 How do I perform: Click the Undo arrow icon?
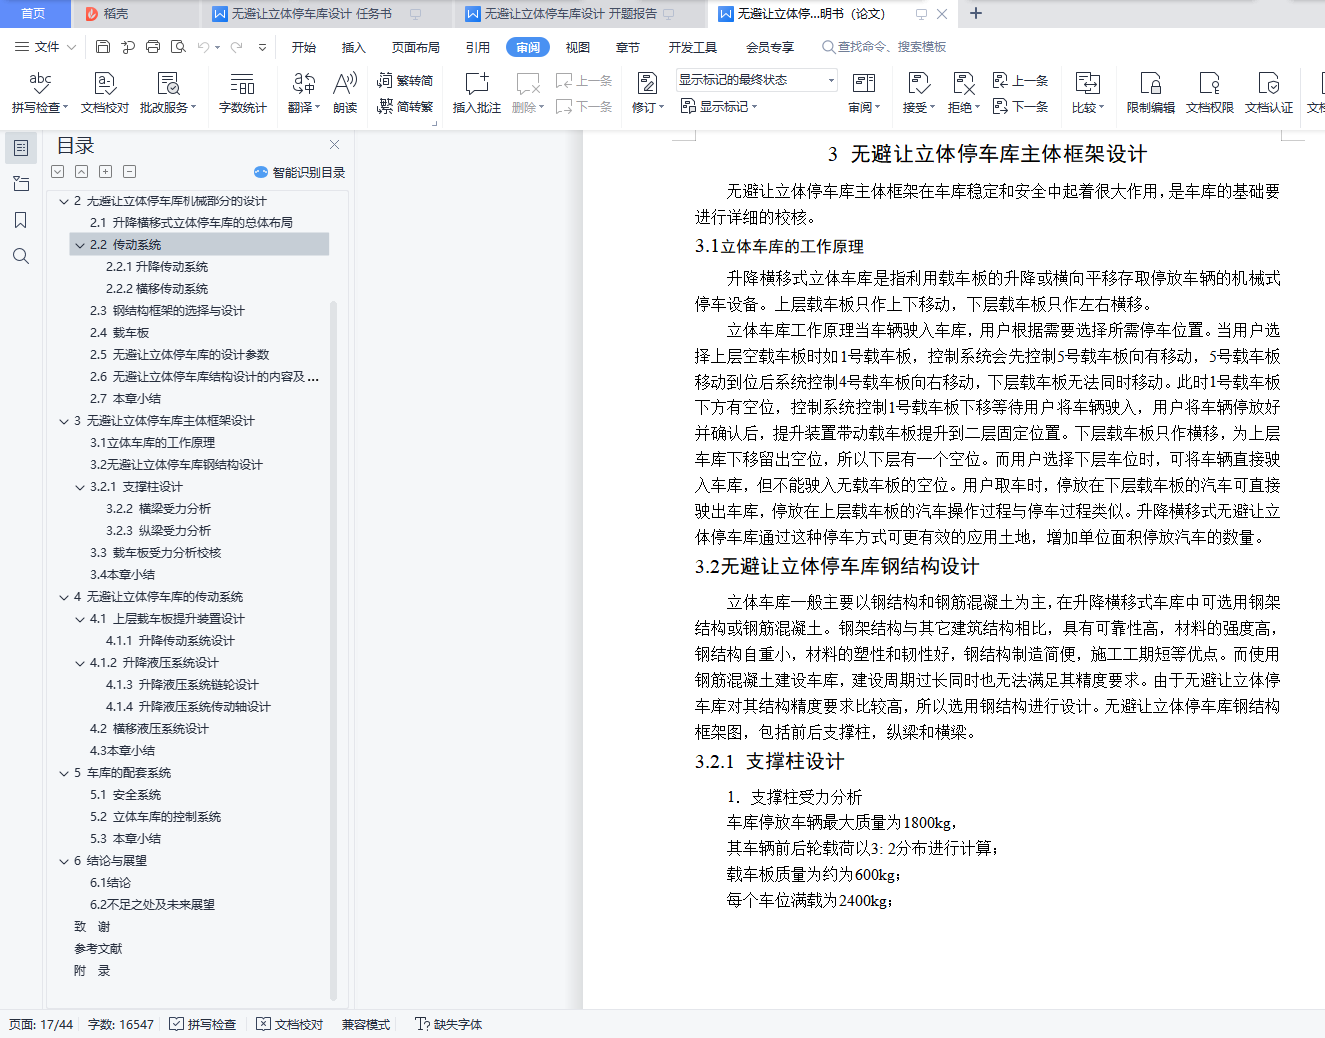[x=203, y=47]
